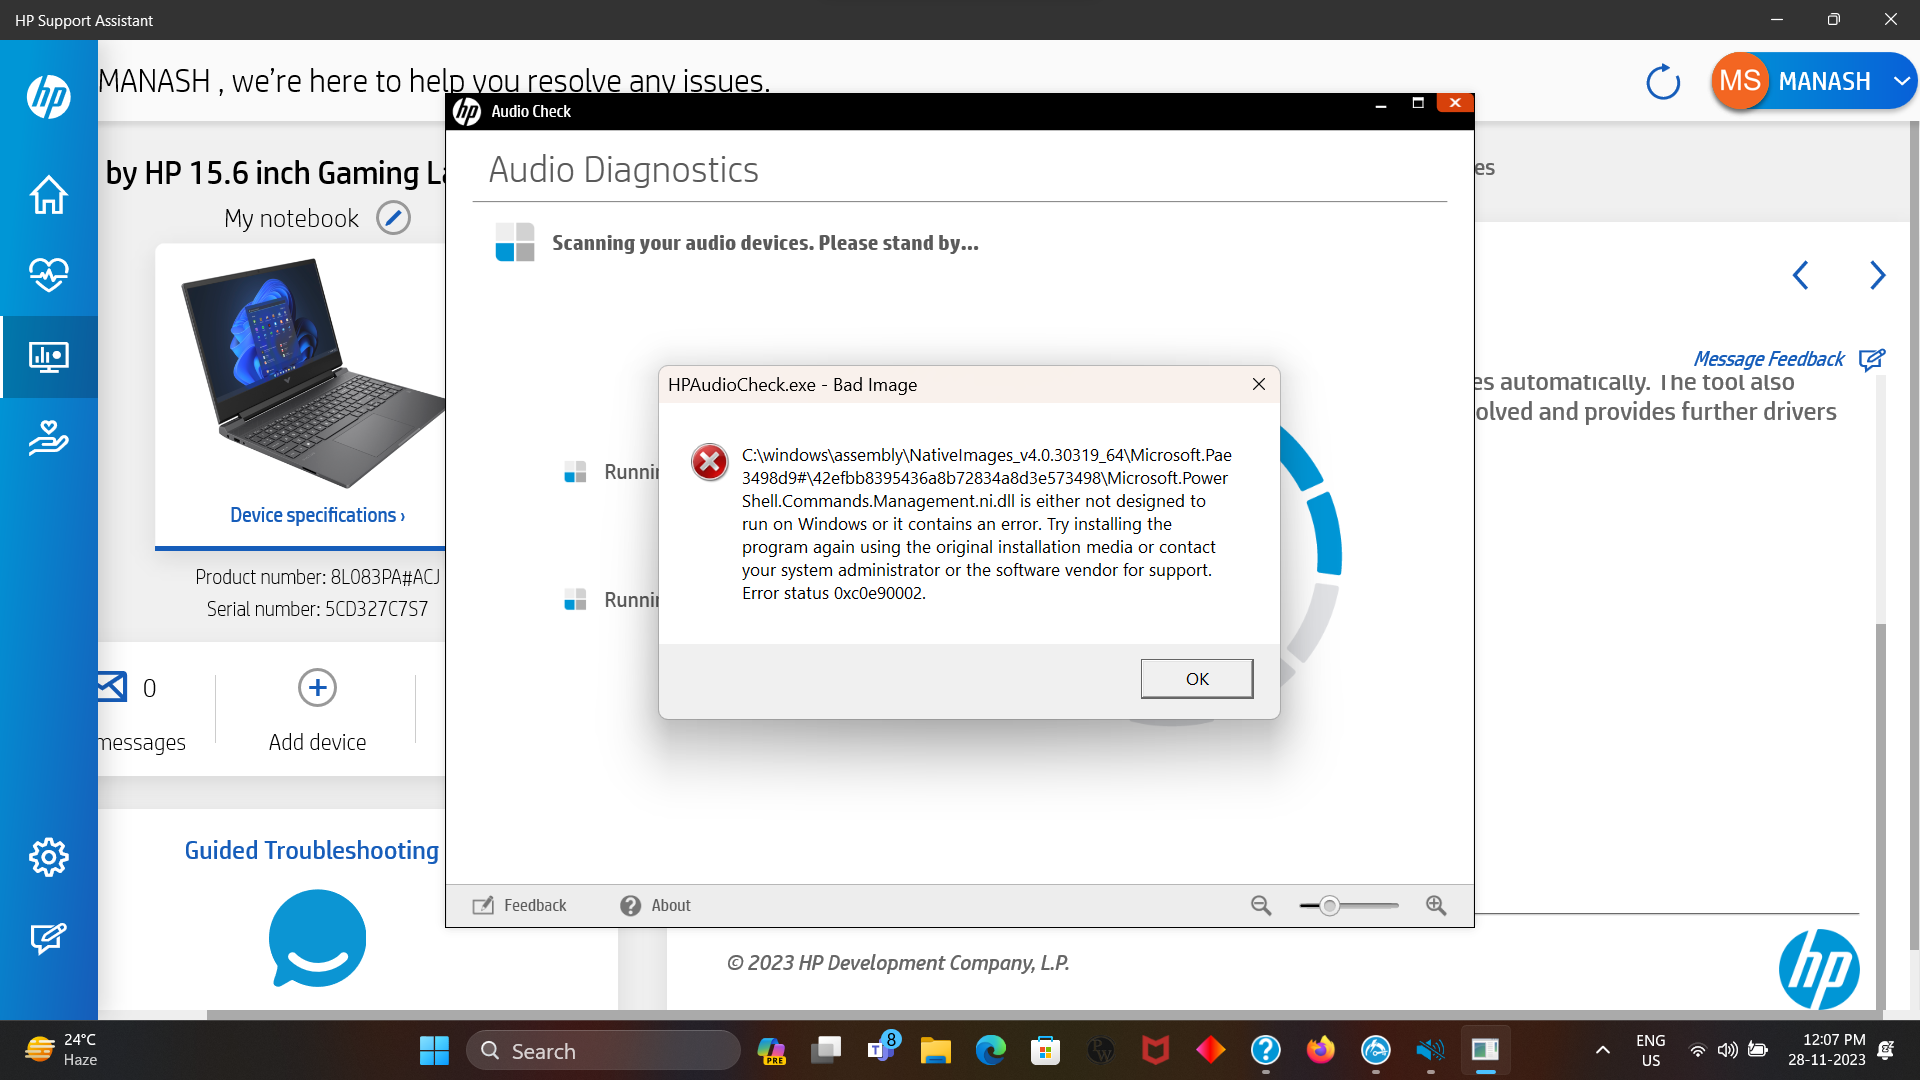The width and height of the screenshot is (1920, 1080).
Task: Select the device health check sidebar icon
Action: (48, 275)
